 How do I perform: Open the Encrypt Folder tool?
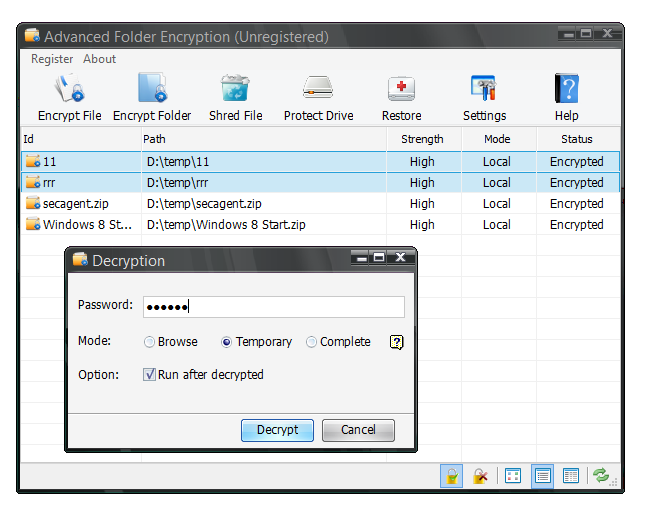tap(152, 98)
